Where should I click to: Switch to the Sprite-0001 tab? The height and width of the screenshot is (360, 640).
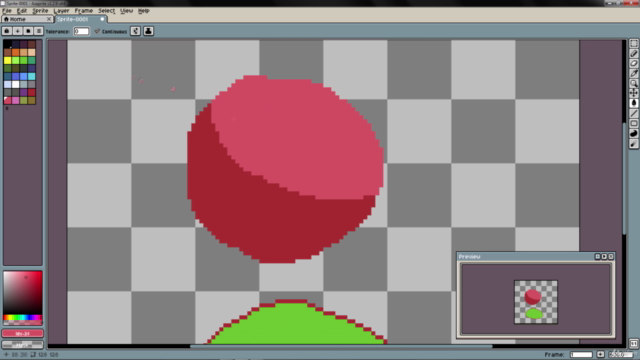[x=81, y=19]
